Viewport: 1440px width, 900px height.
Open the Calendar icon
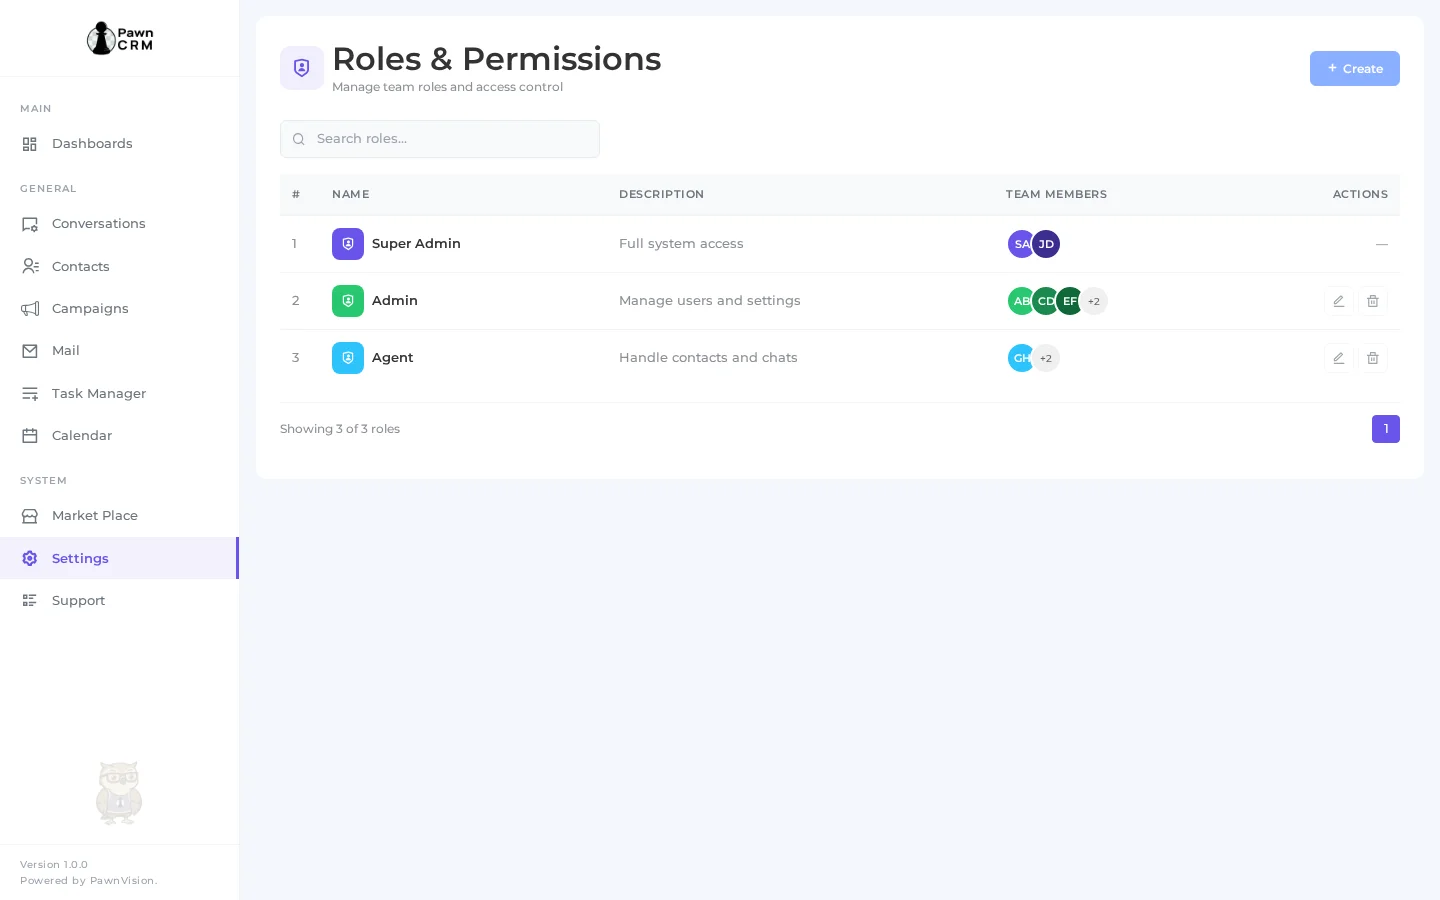(x=30, y=435)
